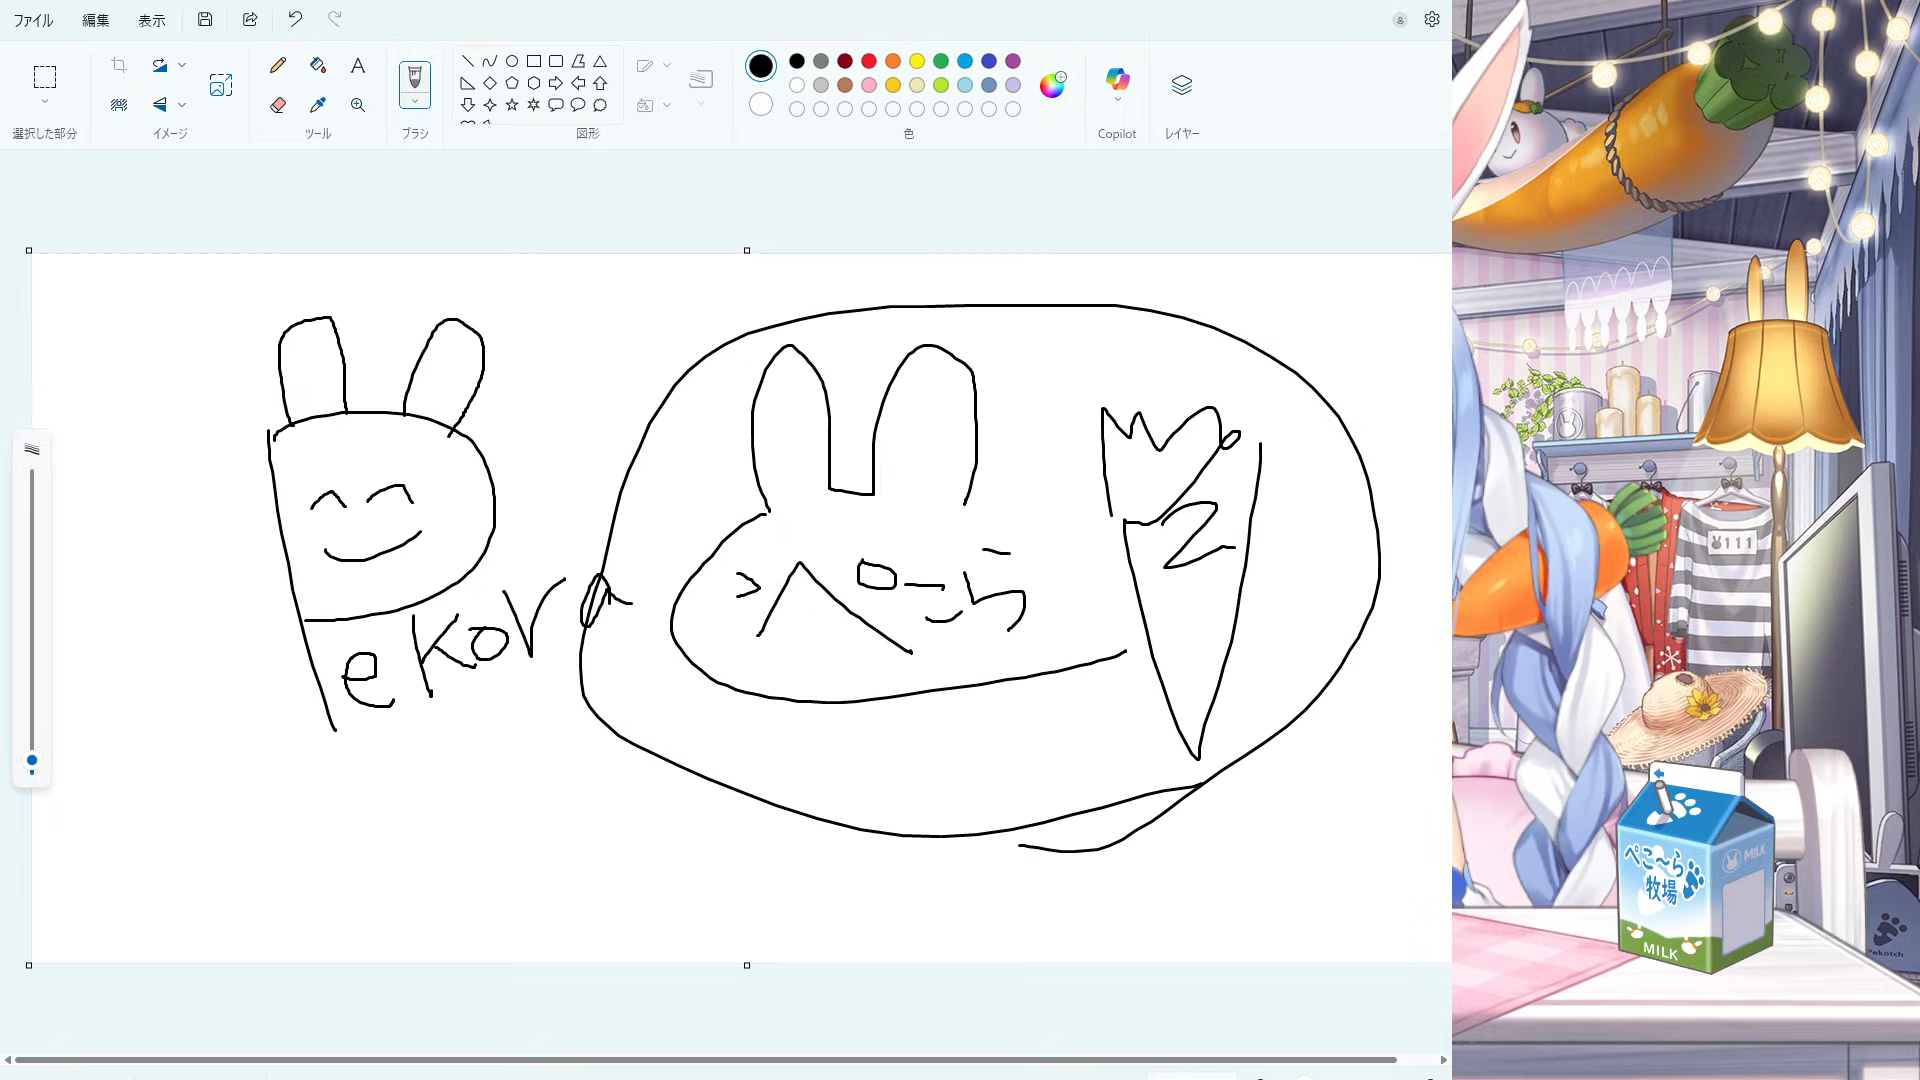Image resolution: width=1920 pixels, height=1080 pixels.
Task: Choose the rounded rectangular callout shape
Action: click(x=556, y=105)
